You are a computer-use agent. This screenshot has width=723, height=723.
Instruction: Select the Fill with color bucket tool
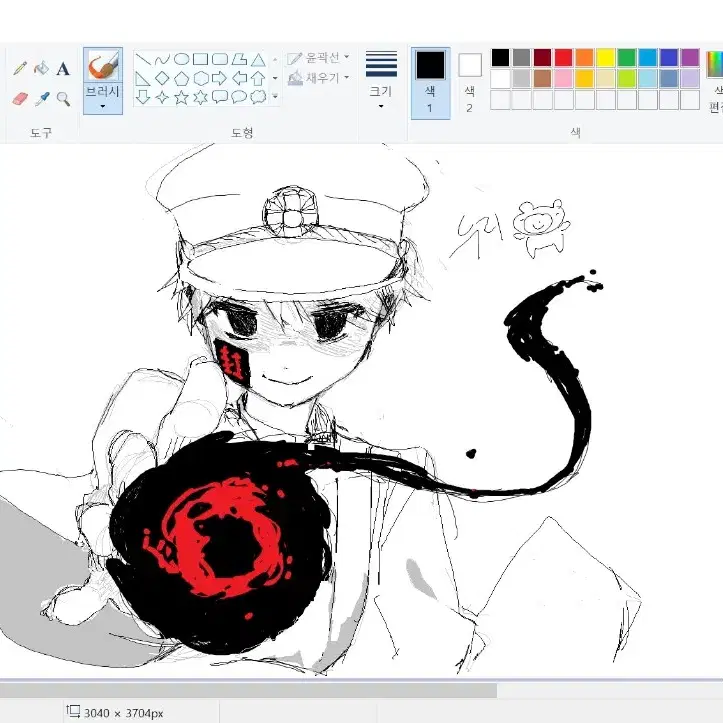click(41, 68)
